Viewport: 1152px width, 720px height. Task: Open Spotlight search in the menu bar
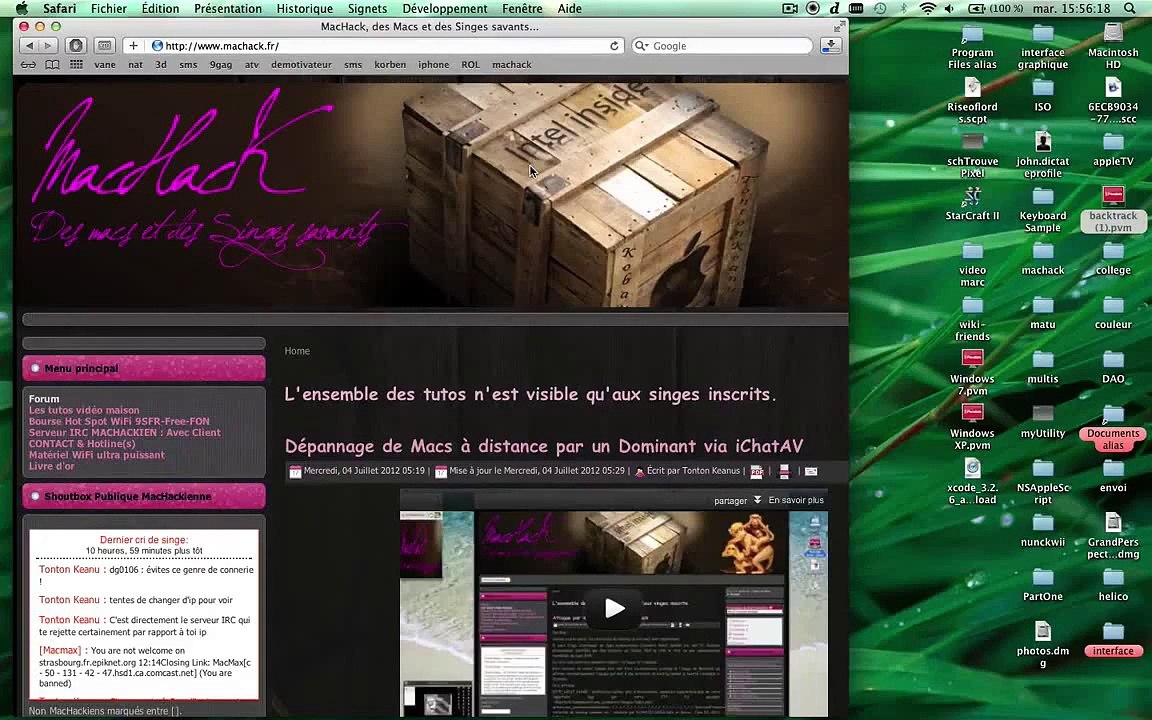point(1130,9)
